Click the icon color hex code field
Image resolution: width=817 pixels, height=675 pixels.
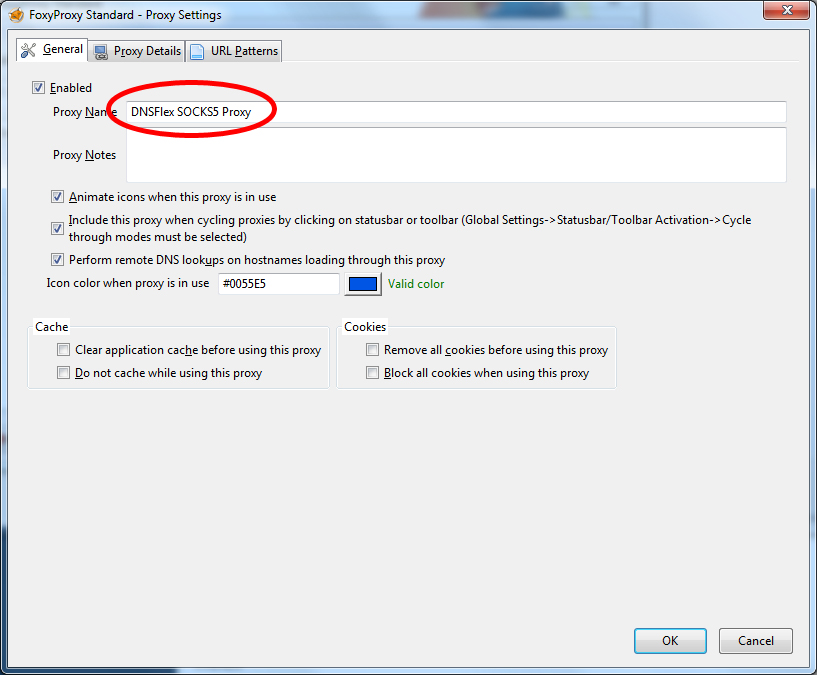pyautogui.click(x=279, y=284)
